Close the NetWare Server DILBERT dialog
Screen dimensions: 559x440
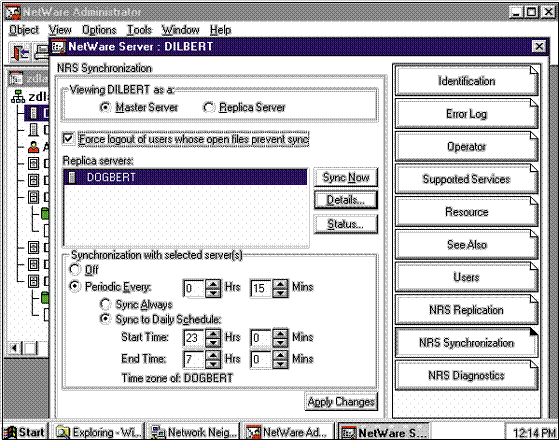[539, 46]
